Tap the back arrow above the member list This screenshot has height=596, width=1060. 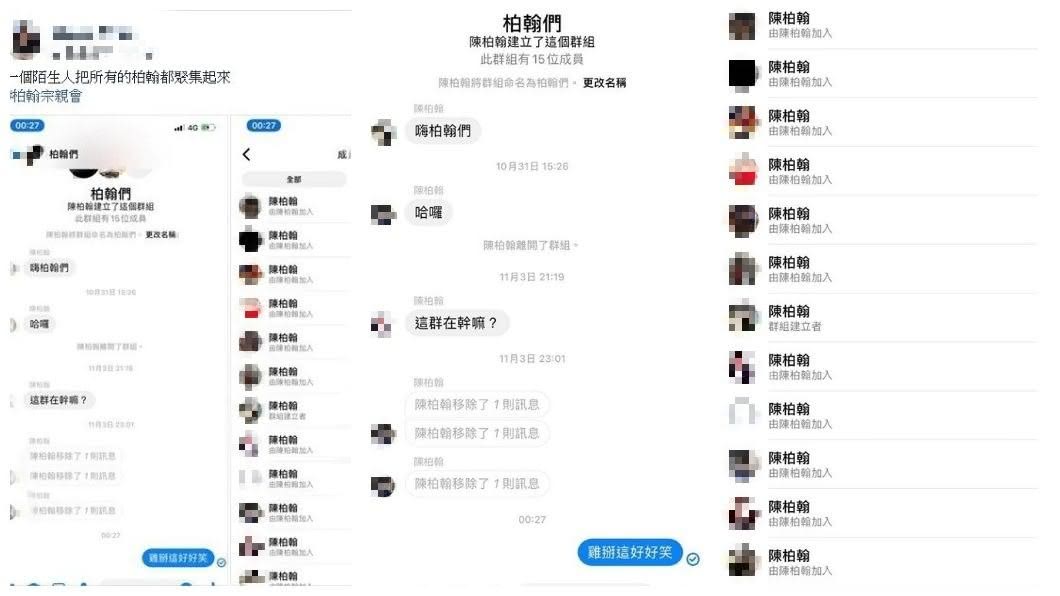click(246, 154)
